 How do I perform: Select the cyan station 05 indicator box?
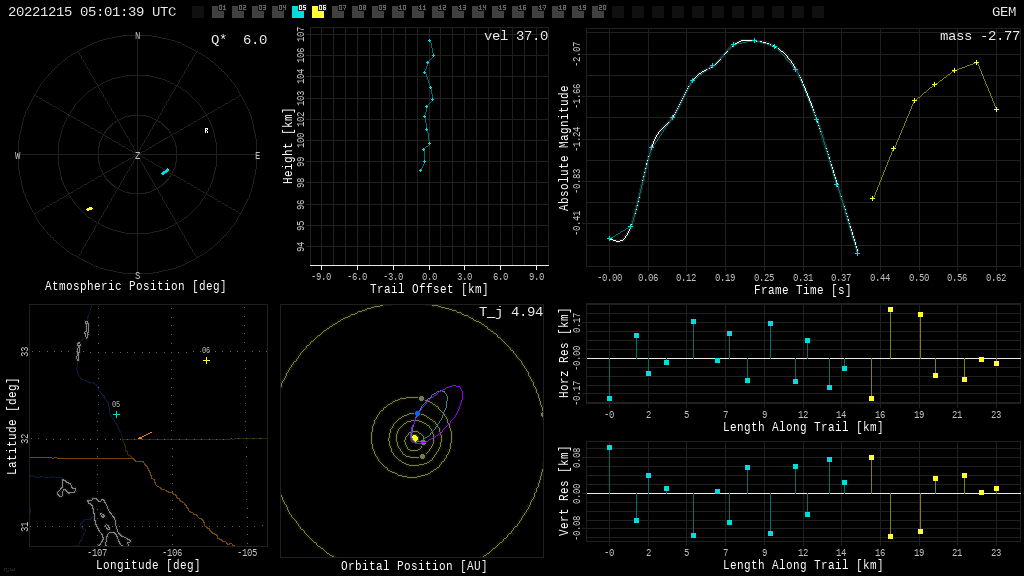[298, 12]
